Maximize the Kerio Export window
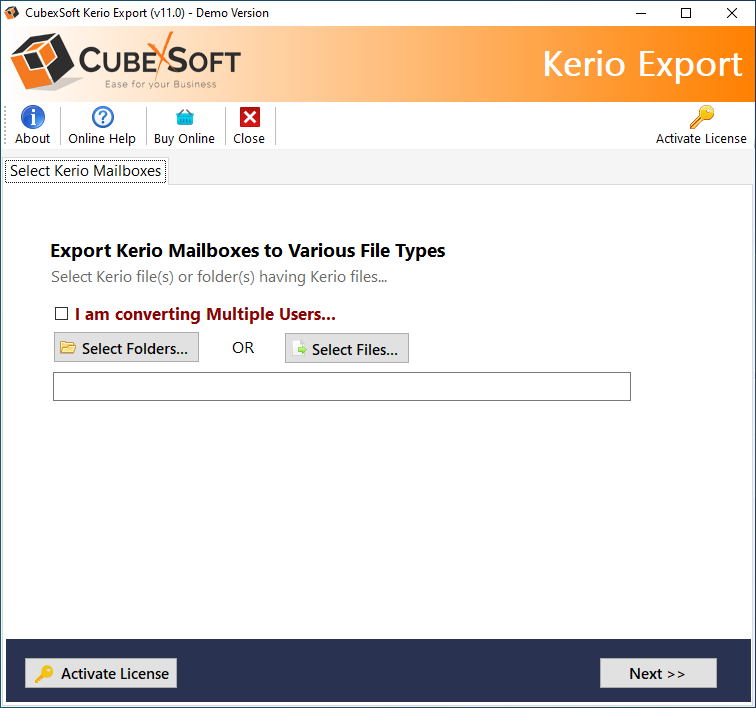This screenshot has width=756, height=708. pos(686,13)
